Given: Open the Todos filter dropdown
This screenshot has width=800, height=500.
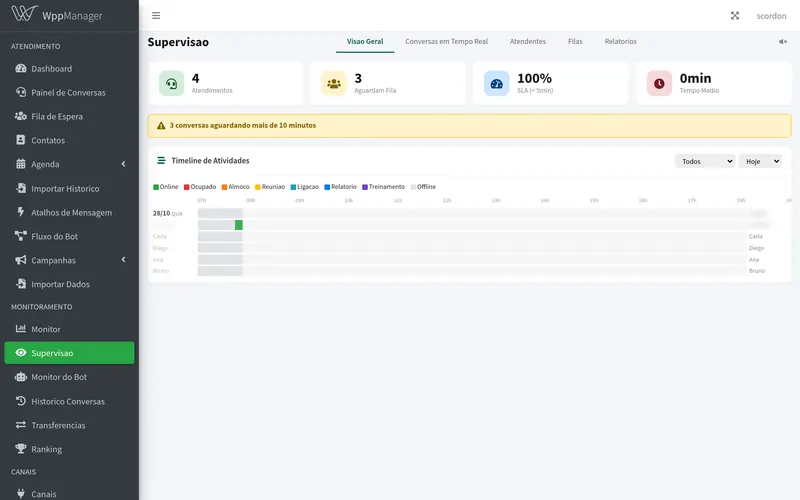Looking at the screenshot, I should 705,161.
